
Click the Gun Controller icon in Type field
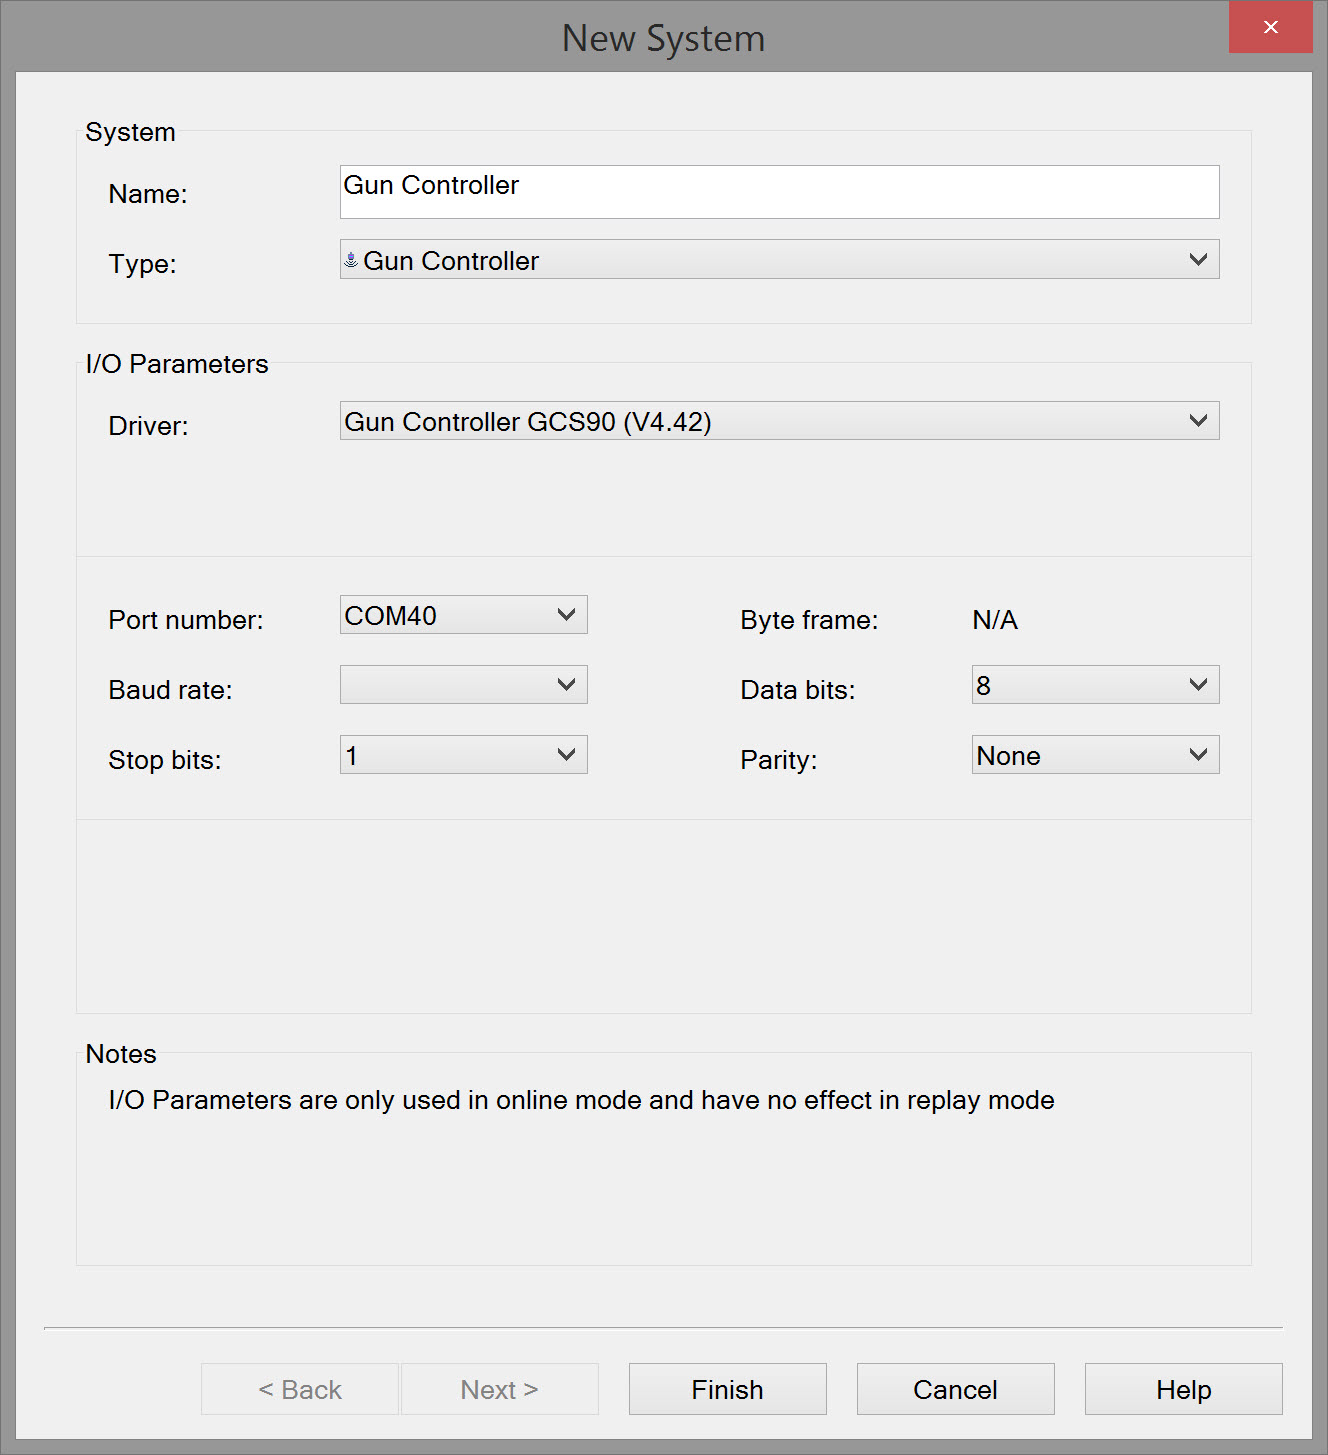(x=351, y=260)
